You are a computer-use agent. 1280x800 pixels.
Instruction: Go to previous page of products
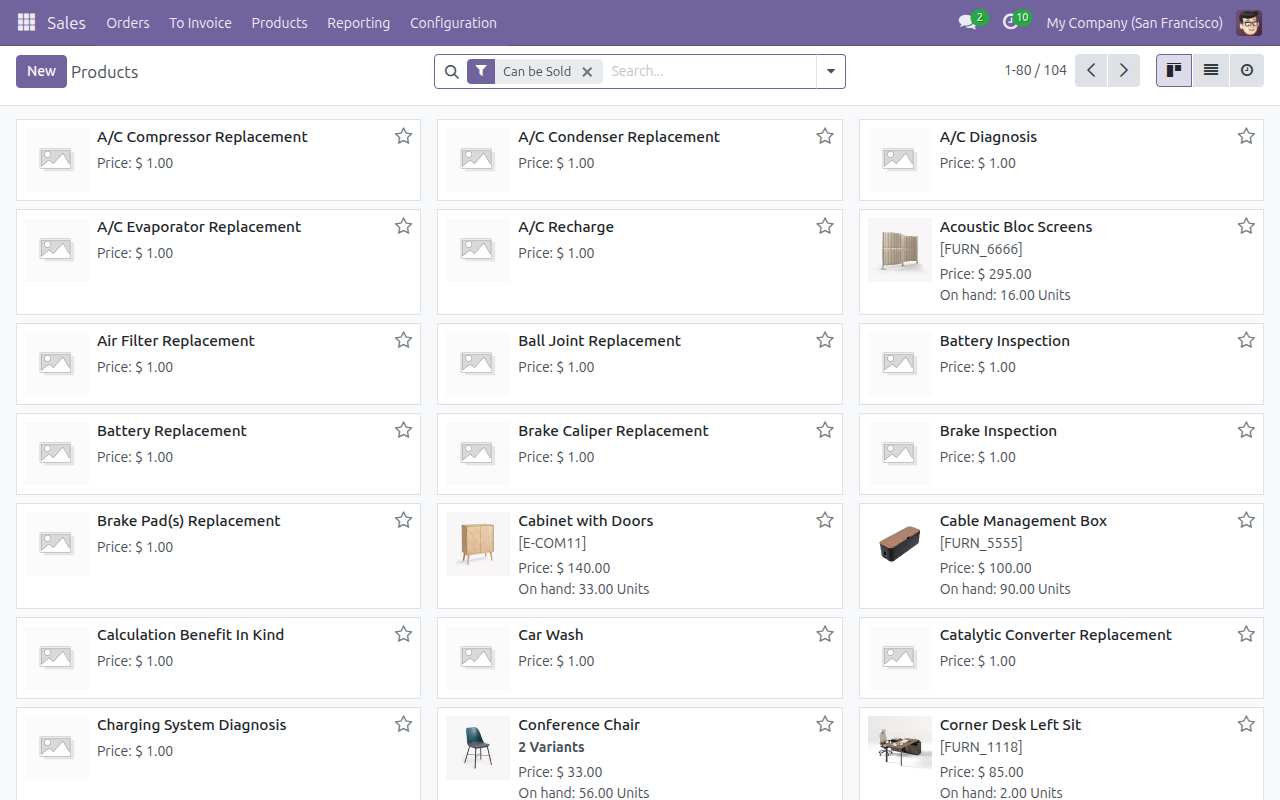click(1091, 71)
